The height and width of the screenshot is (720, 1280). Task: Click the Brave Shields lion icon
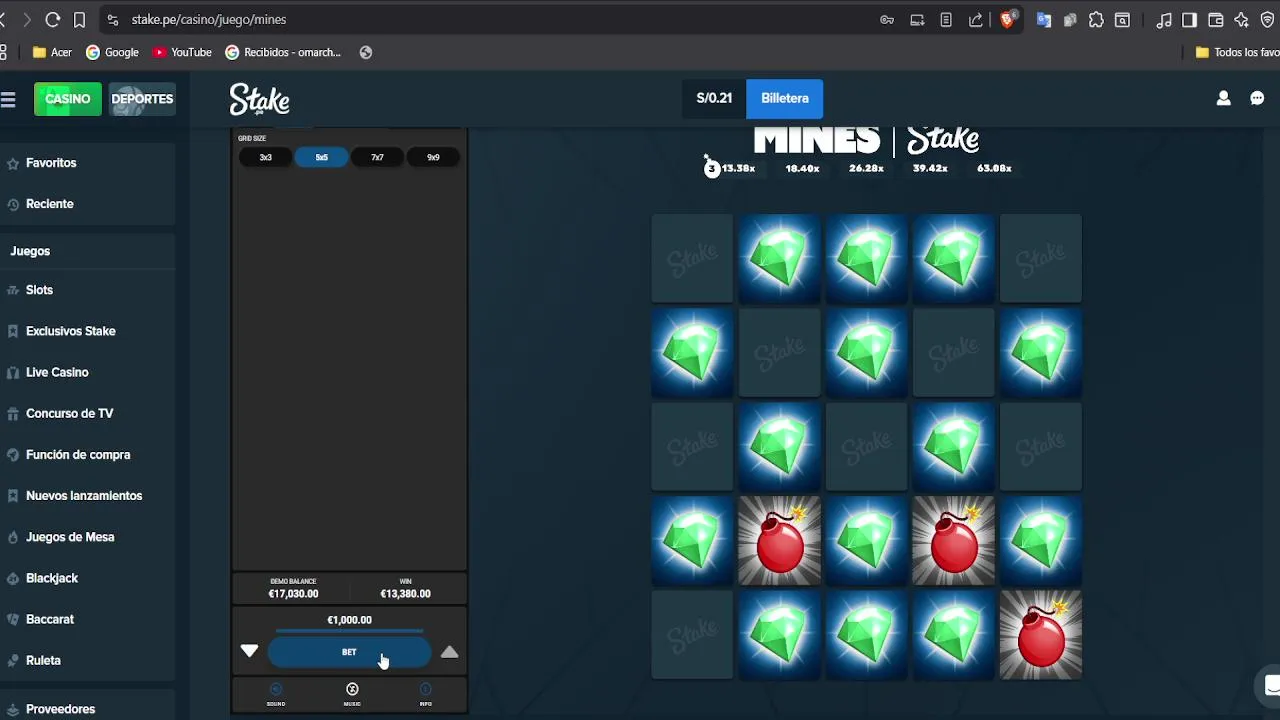pos(1009,19)
